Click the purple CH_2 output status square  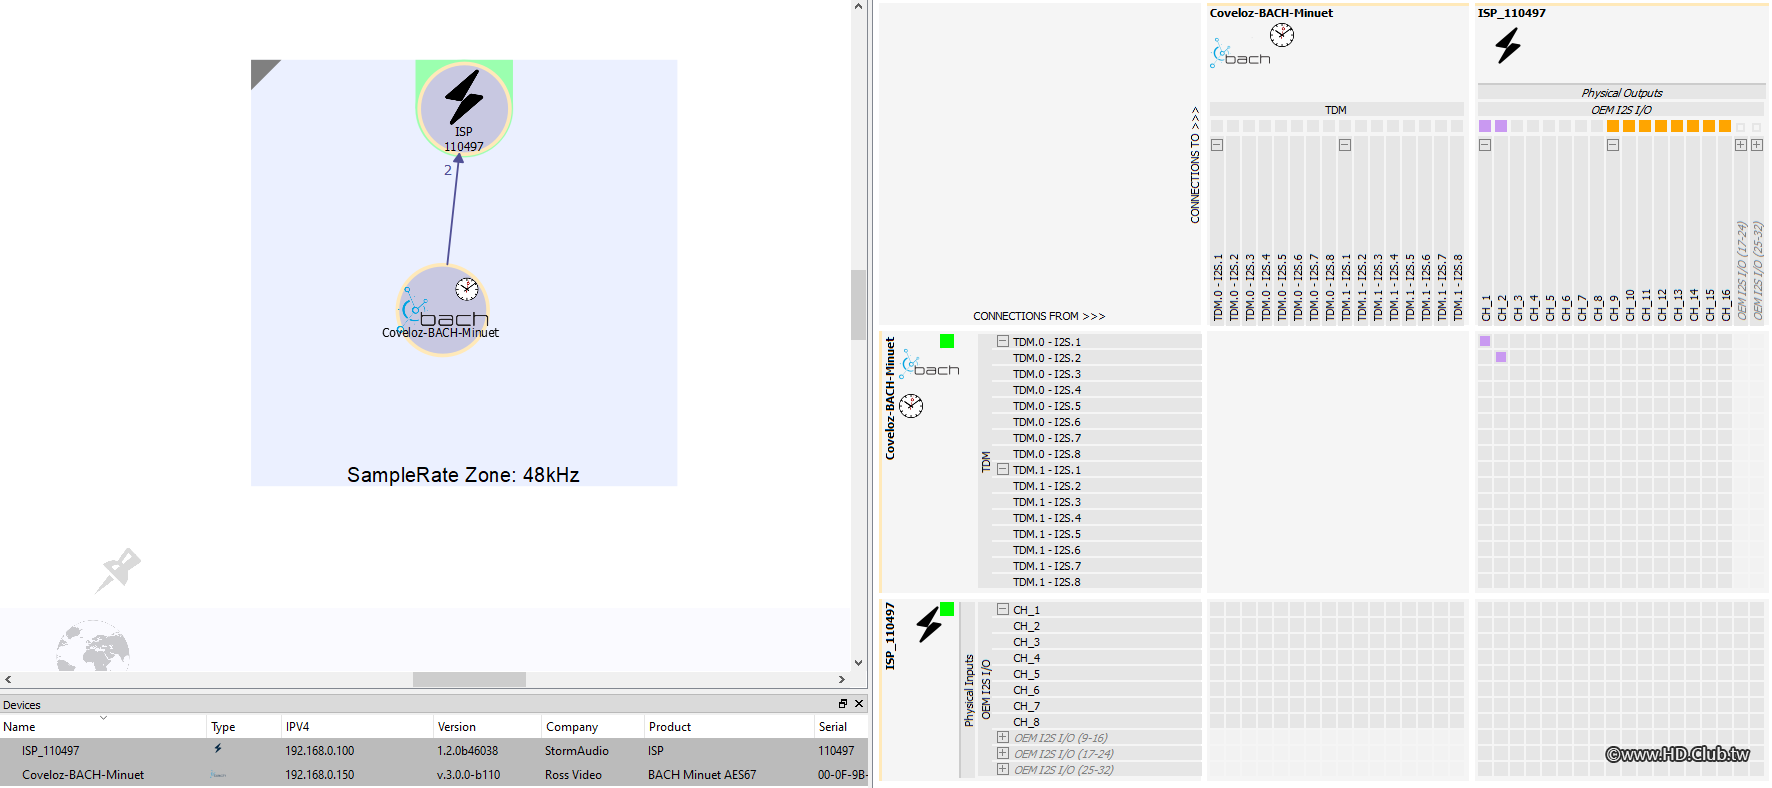coord(1501,126)
